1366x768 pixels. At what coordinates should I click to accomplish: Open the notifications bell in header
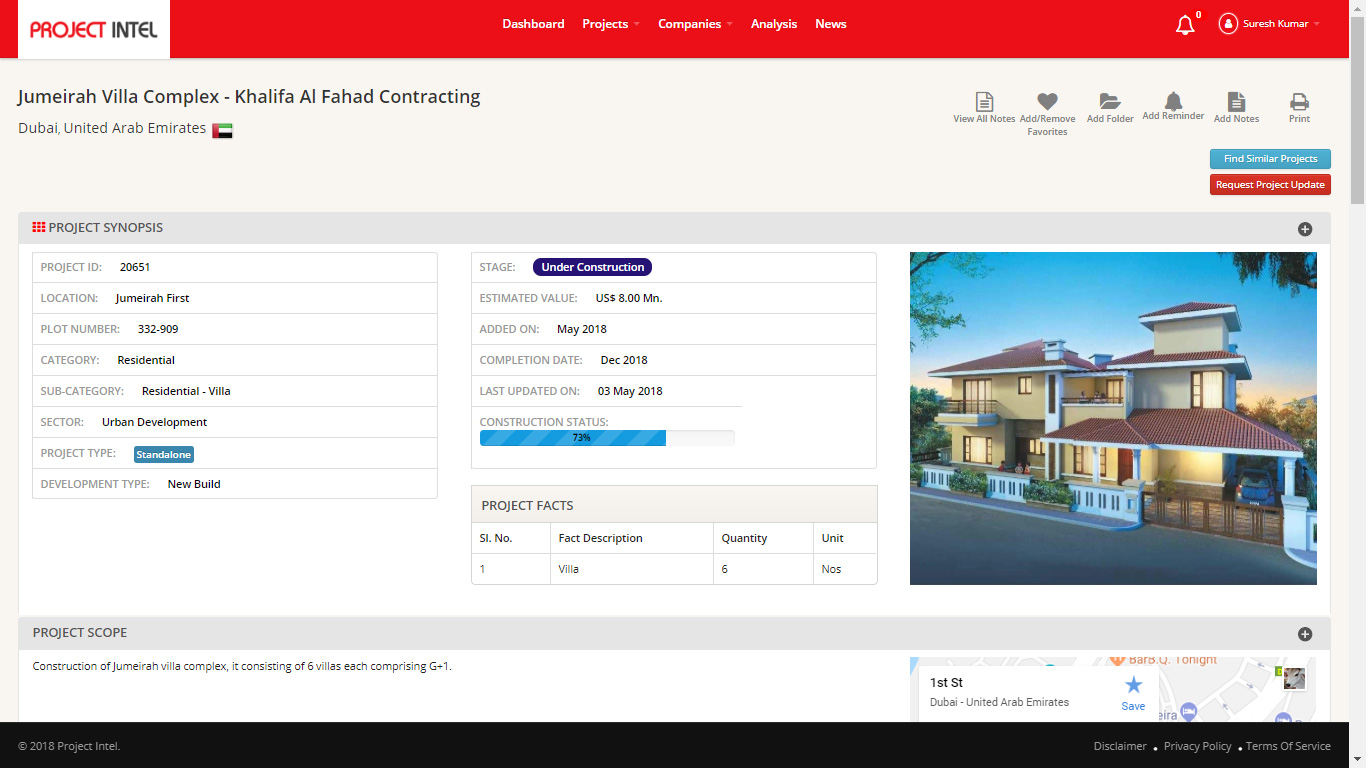click(x=1185, y=25)
